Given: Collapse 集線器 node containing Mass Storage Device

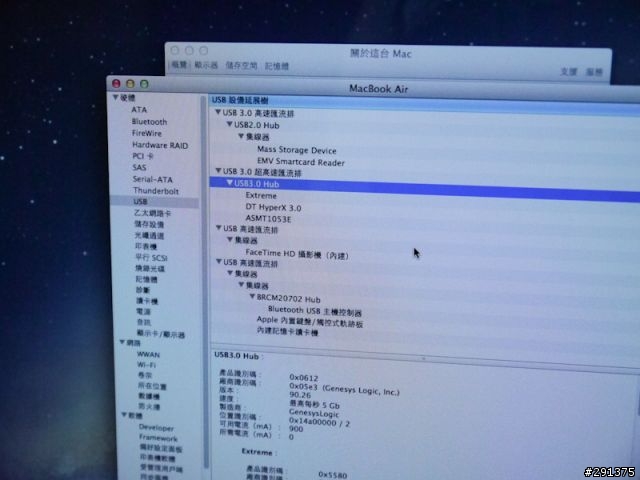Looking at the screenshot, I should (x=241, y=136).
